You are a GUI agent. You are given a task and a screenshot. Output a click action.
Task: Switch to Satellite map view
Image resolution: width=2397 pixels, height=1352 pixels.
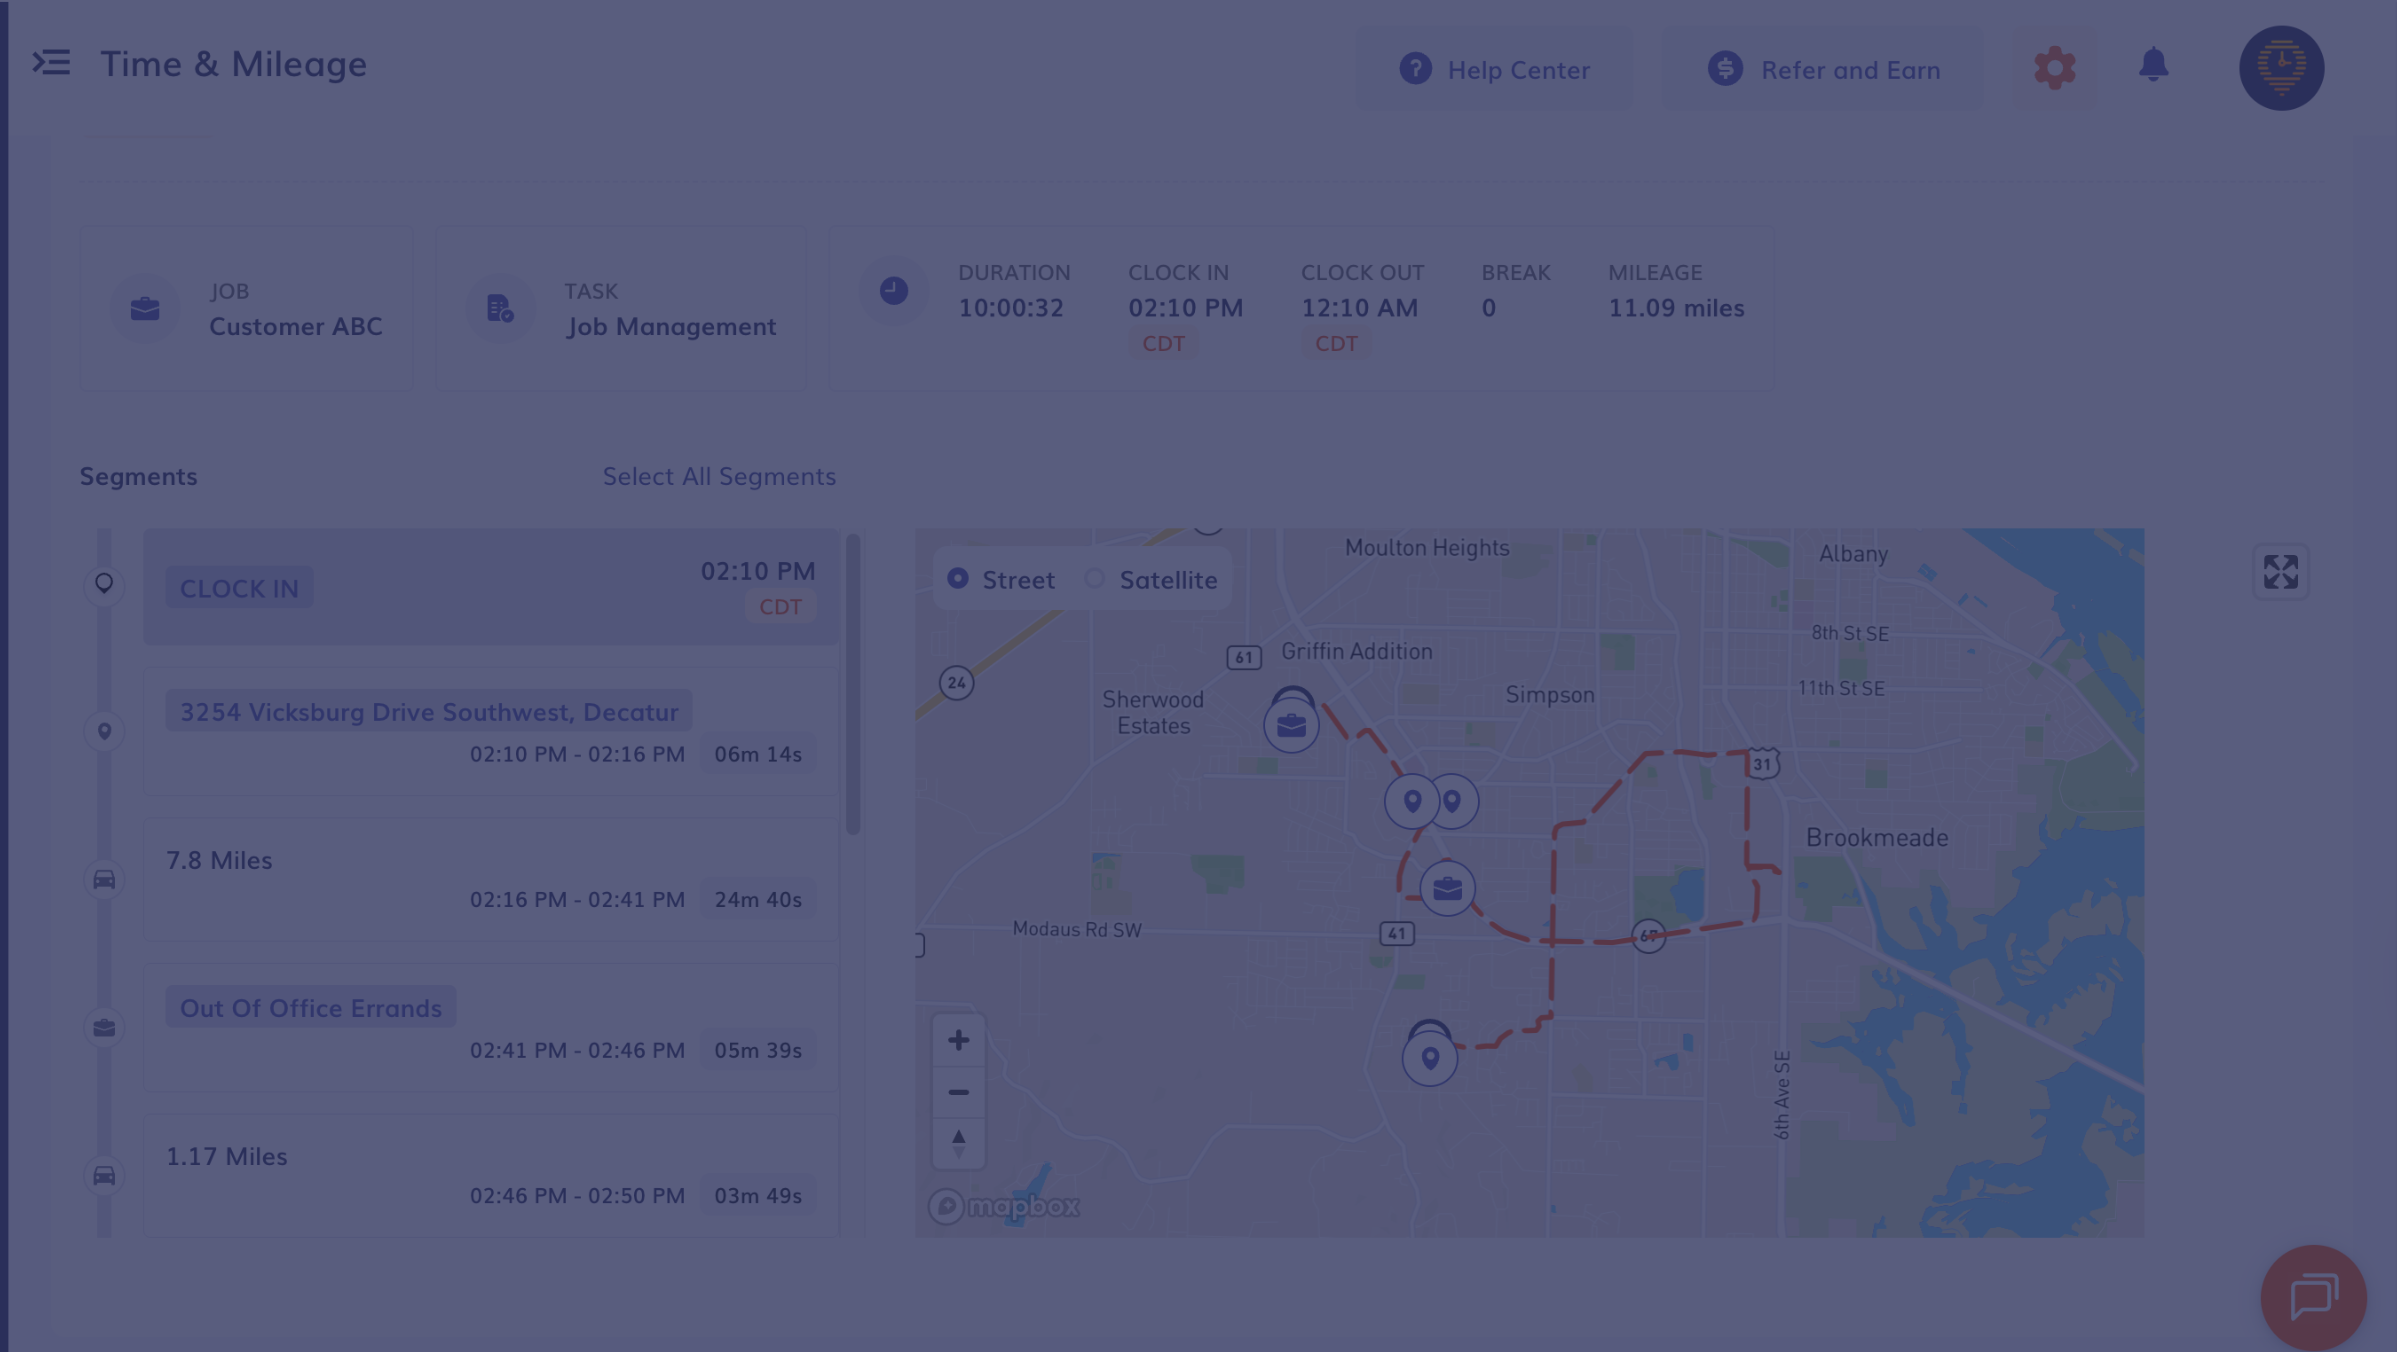1095,579
